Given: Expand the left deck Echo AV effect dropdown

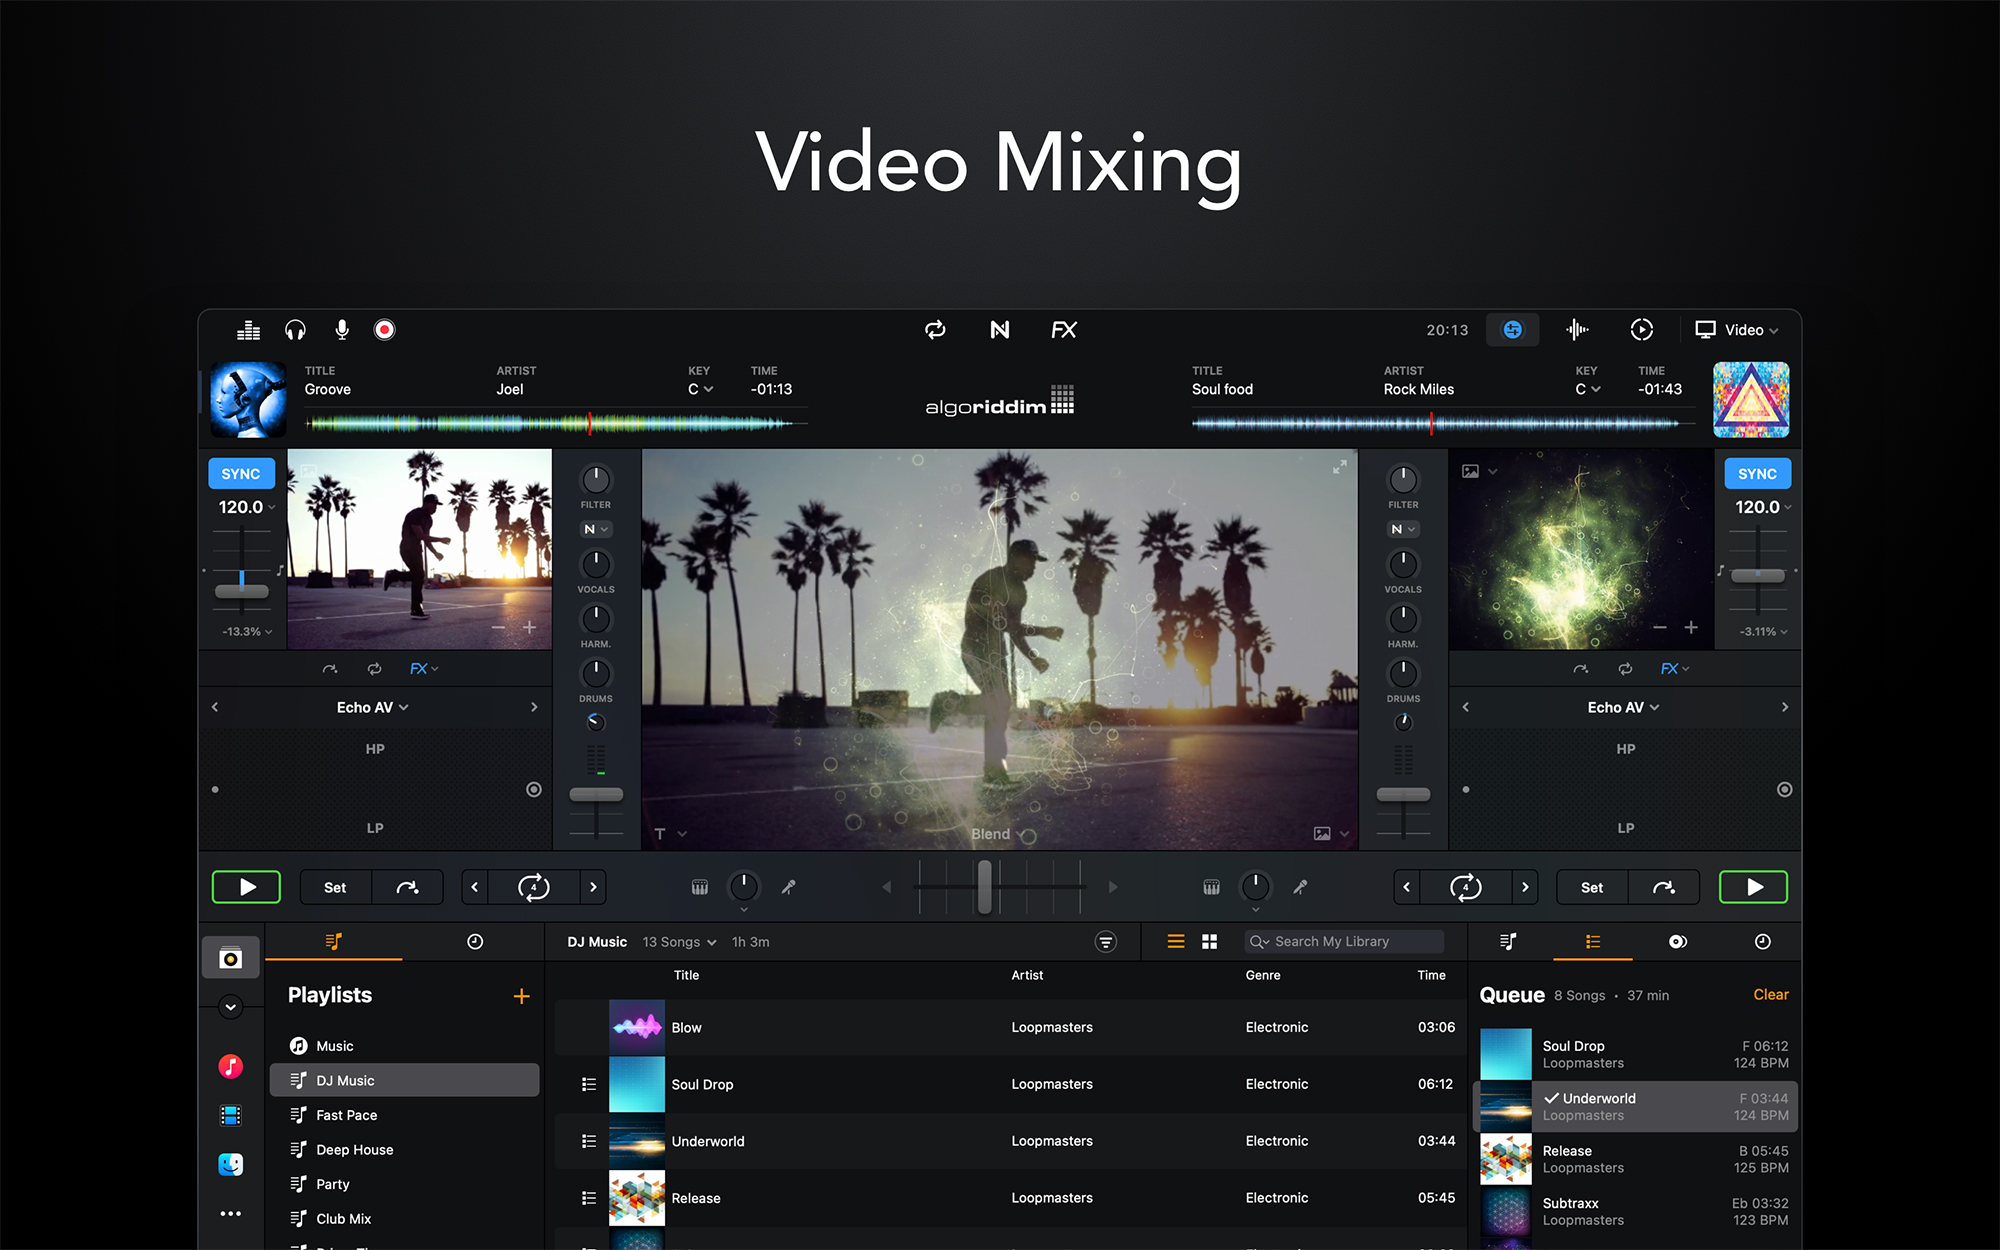Looking at the screenshot, I should [x=372, y=707].
